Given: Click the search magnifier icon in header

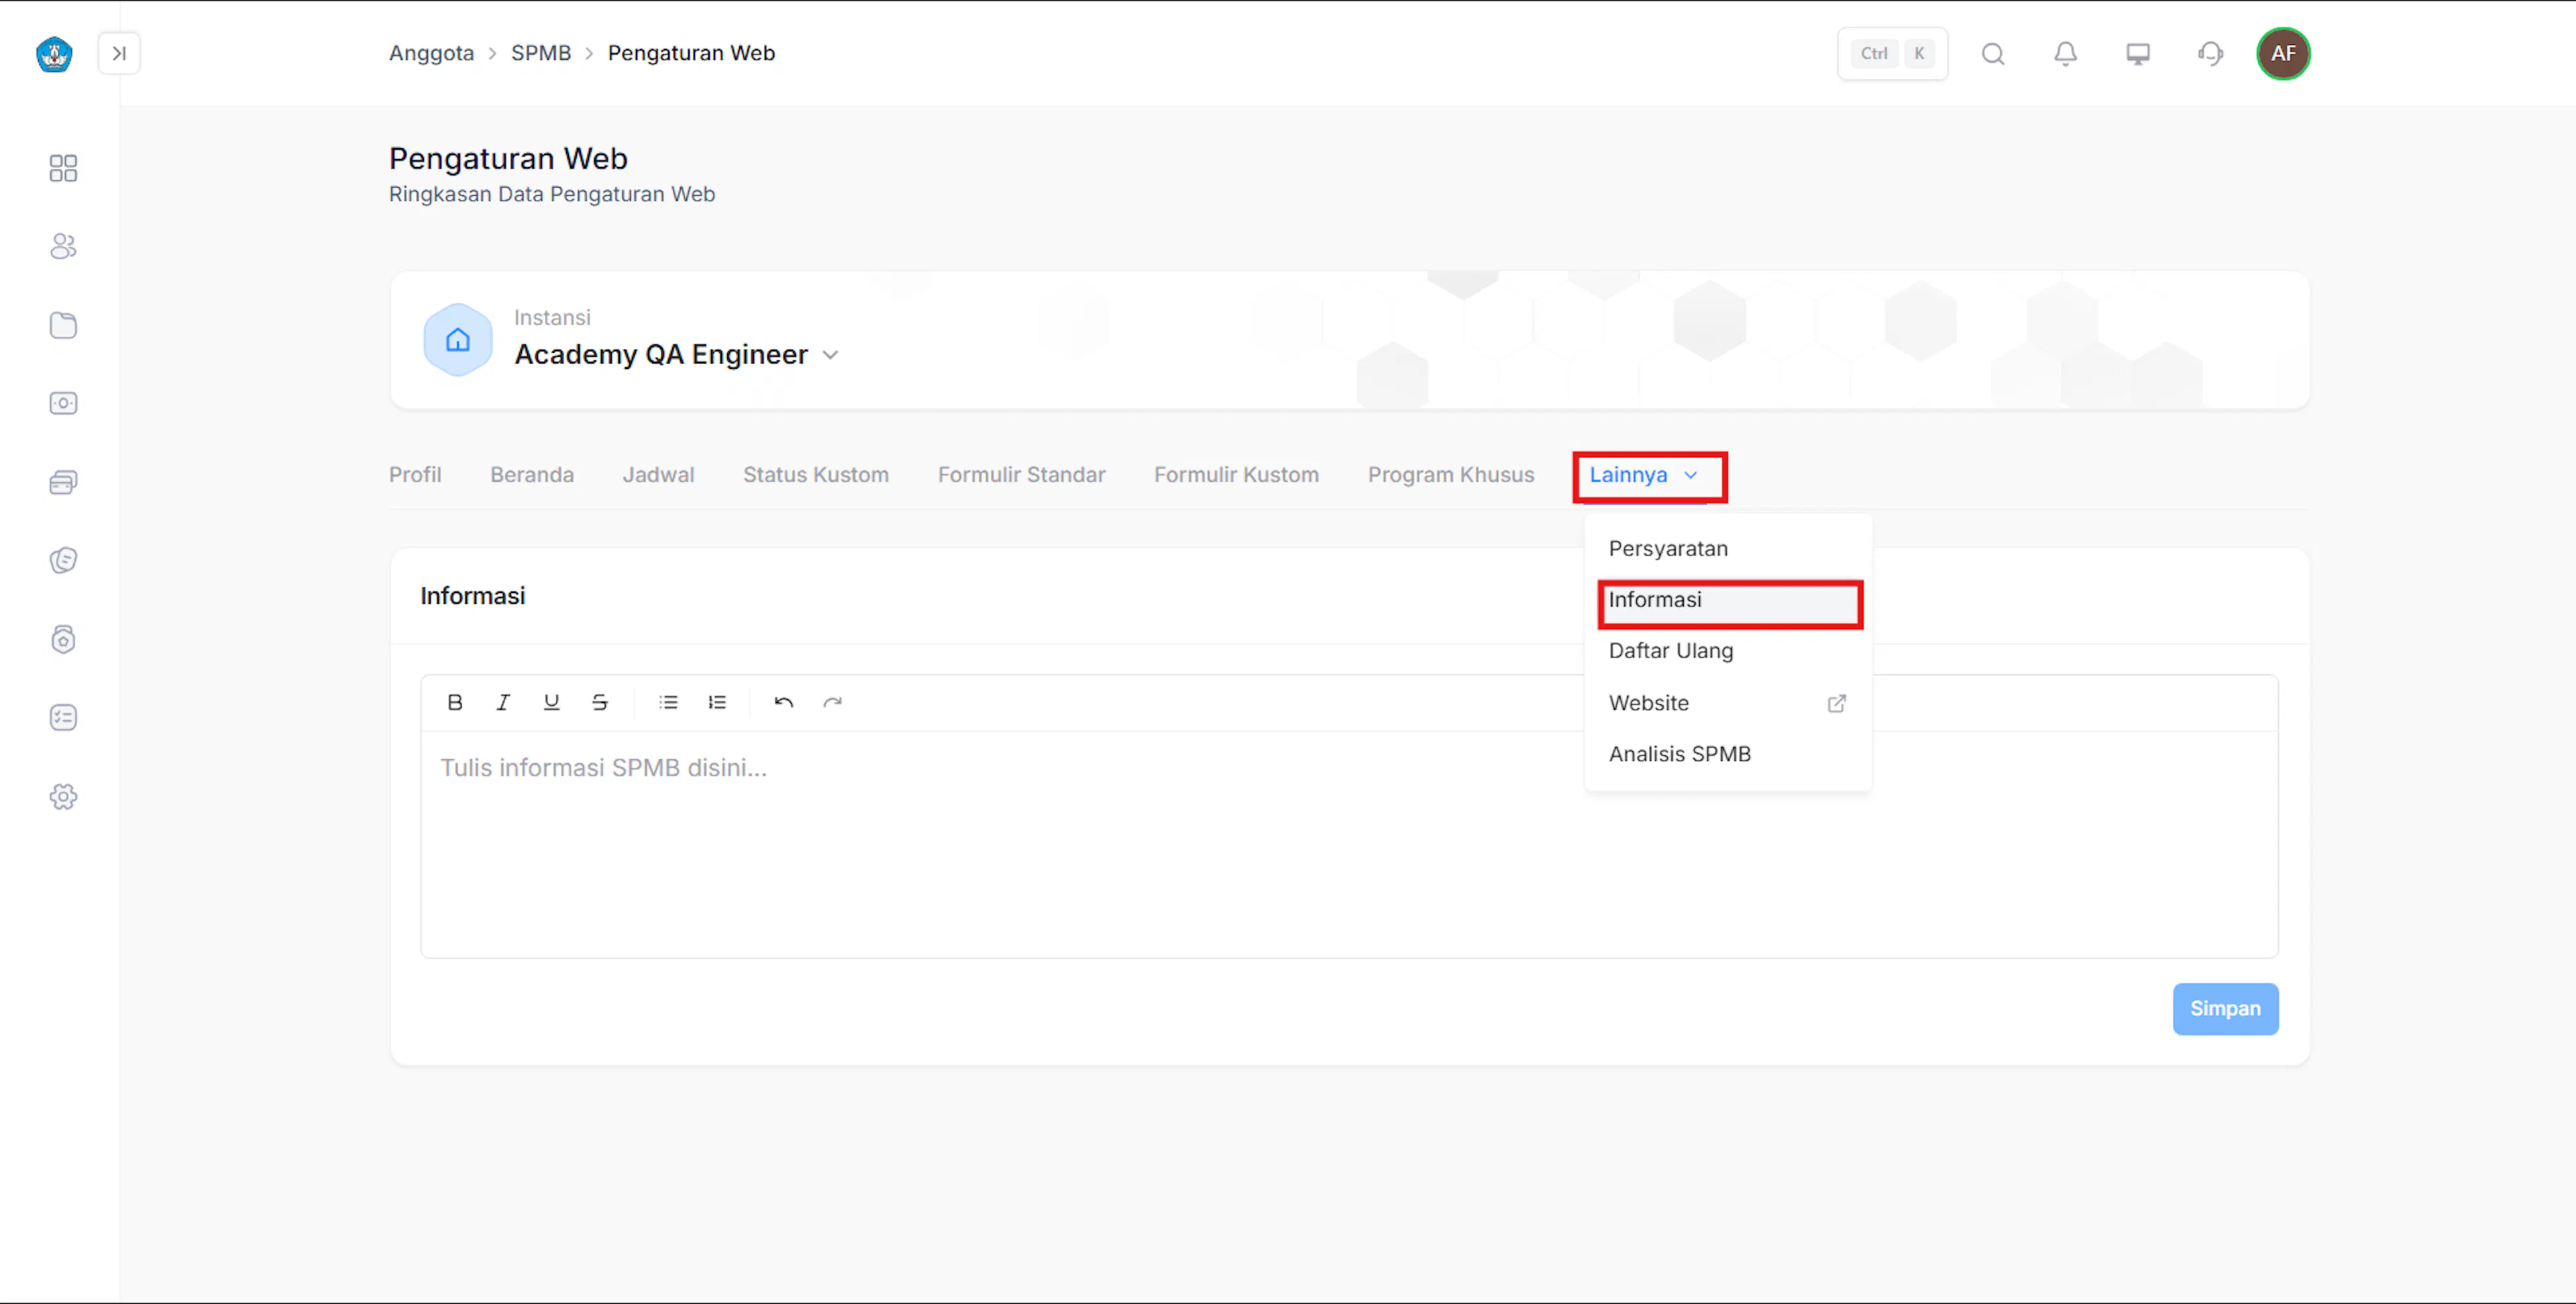Looking at the screenshot, I should click(1993, 54).
